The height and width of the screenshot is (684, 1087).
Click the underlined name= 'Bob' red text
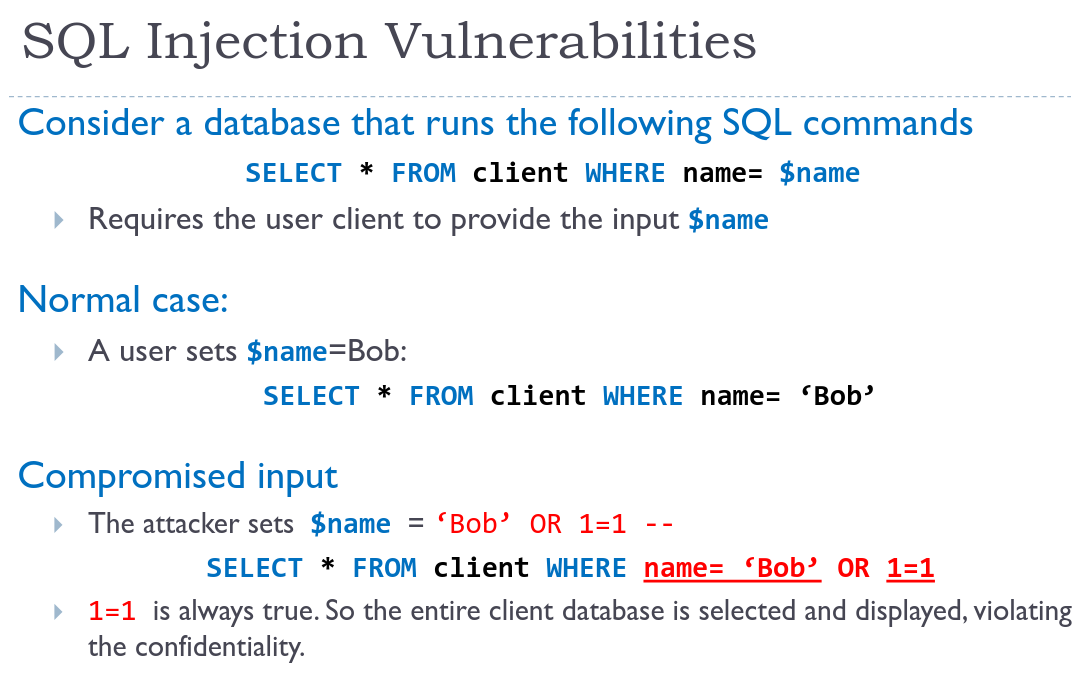[732, 568]
